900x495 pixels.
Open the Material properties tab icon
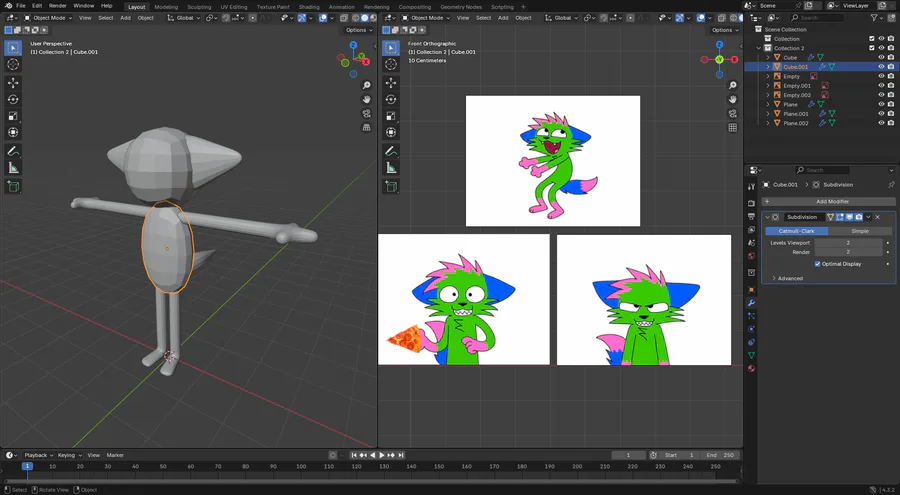(x=751, y=369)
